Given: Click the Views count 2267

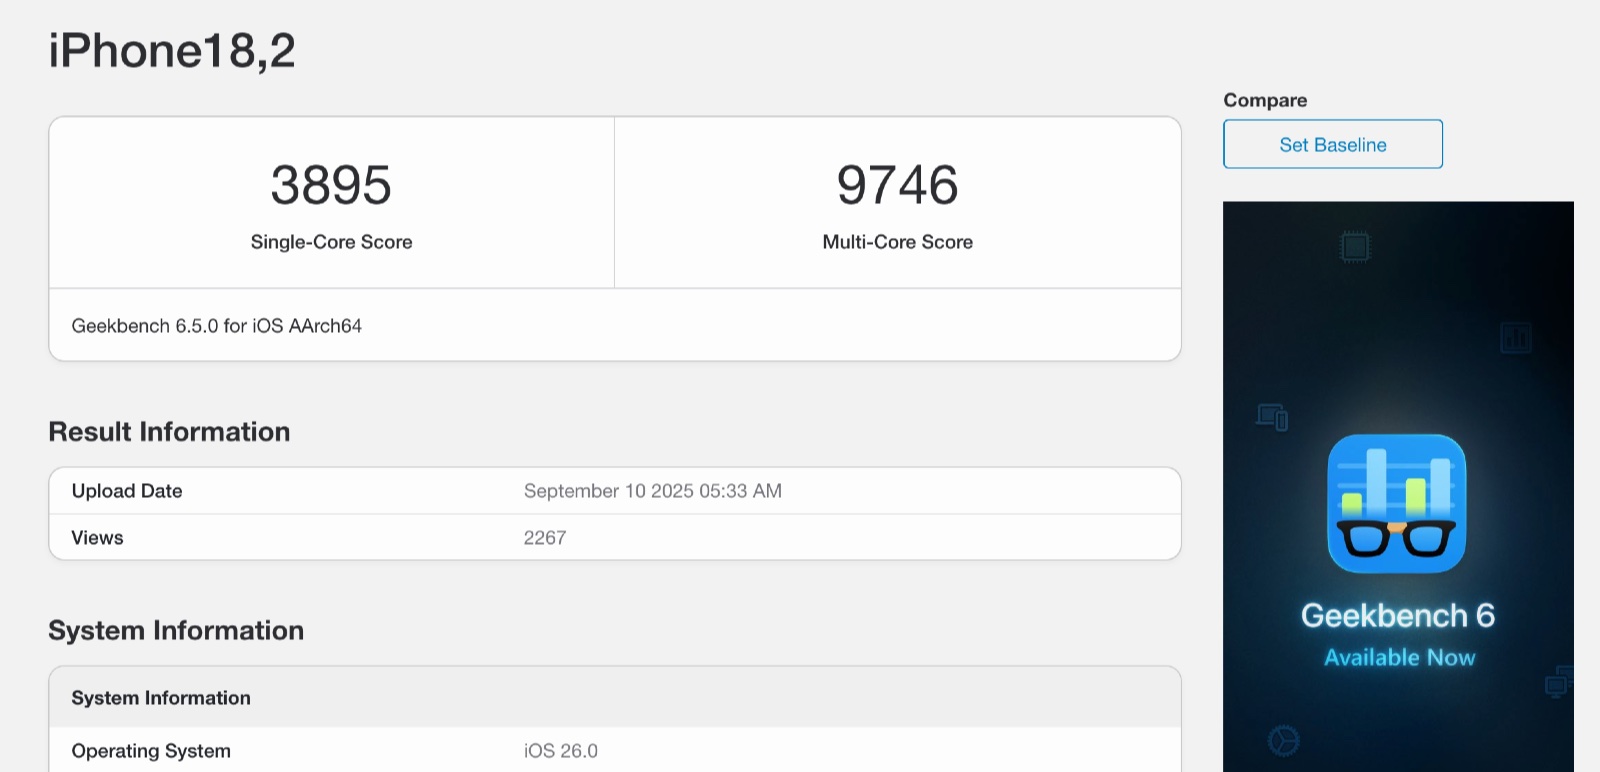Looking at the screenshot, I should (x=545, y=538).
